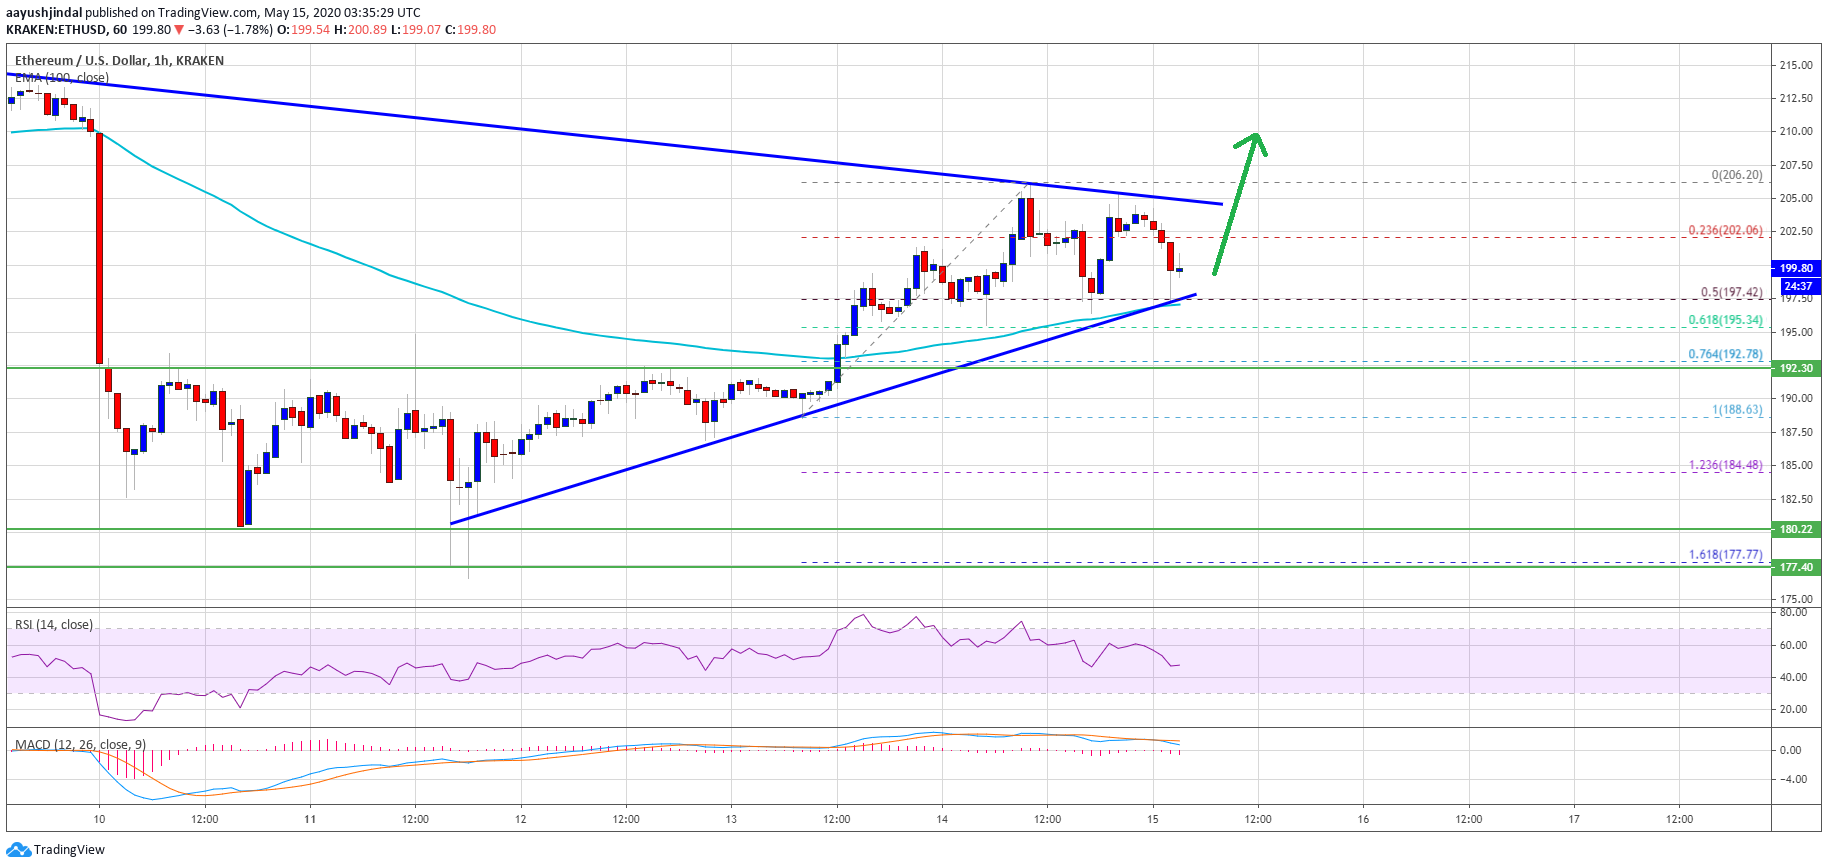Click the TradingView logo icon
Image resolution: width=1828 pixels, height=868 pixels.
coord(18,850)
